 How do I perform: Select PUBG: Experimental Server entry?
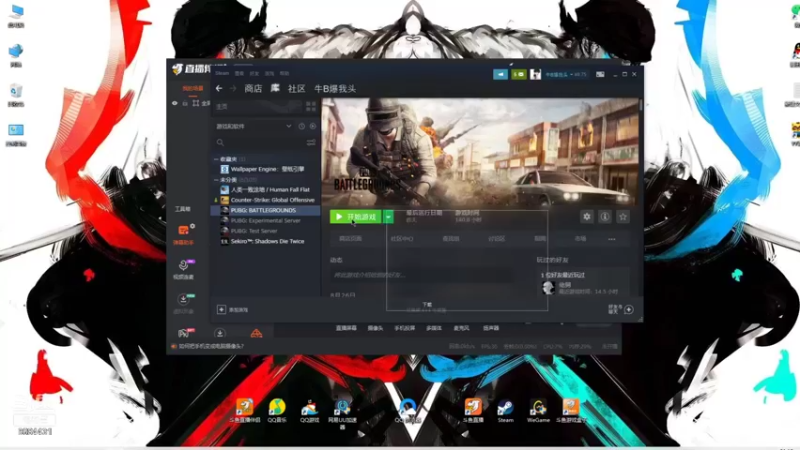265,220
